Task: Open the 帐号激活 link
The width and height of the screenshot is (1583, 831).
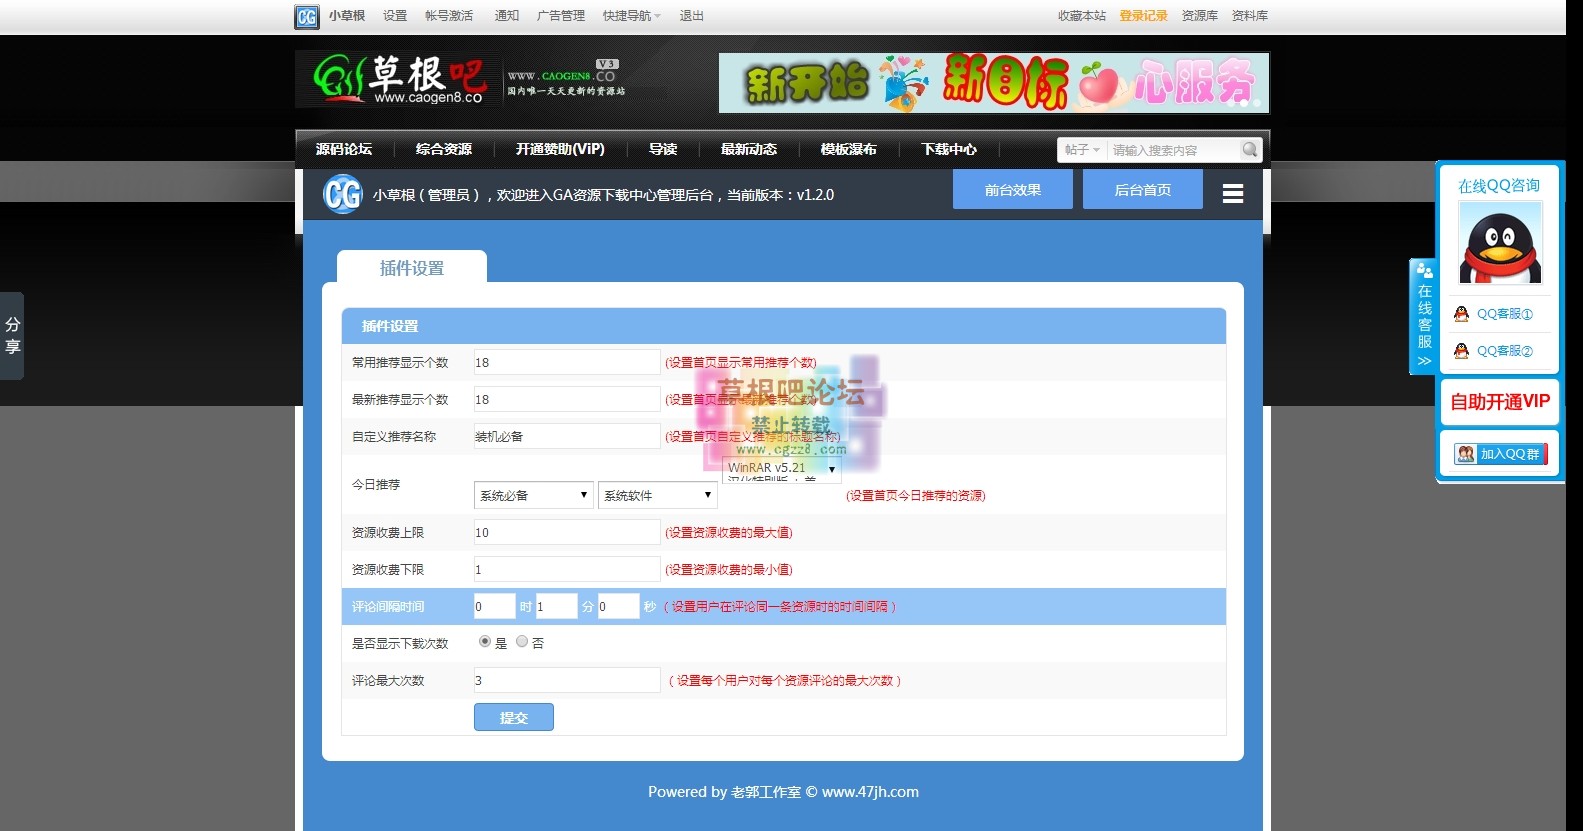Action: (449, 16)
